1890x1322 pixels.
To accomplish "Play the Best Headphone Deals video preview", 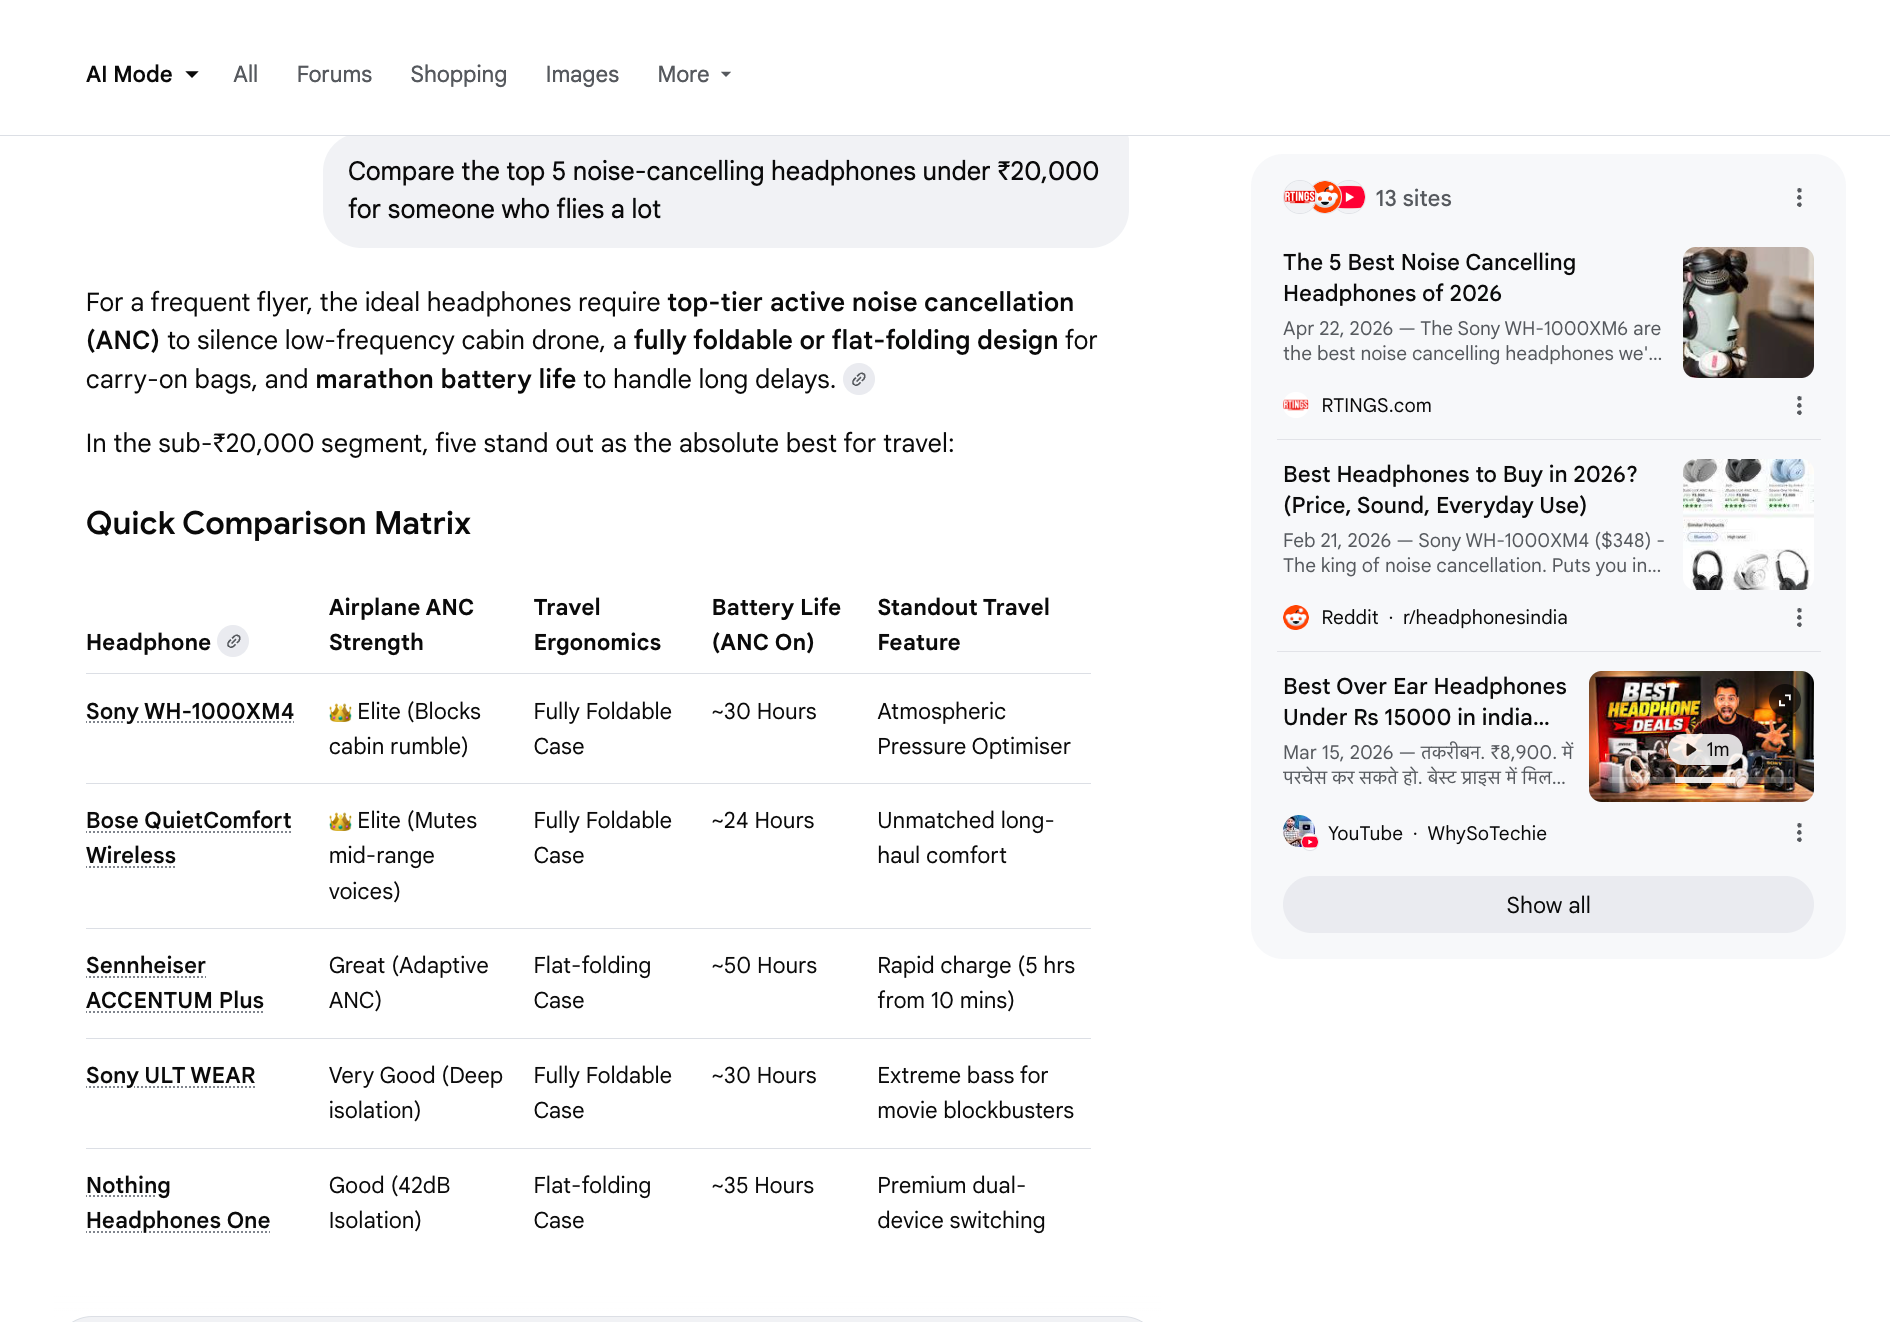I will pyautogui.click(x=1706, y=749).
